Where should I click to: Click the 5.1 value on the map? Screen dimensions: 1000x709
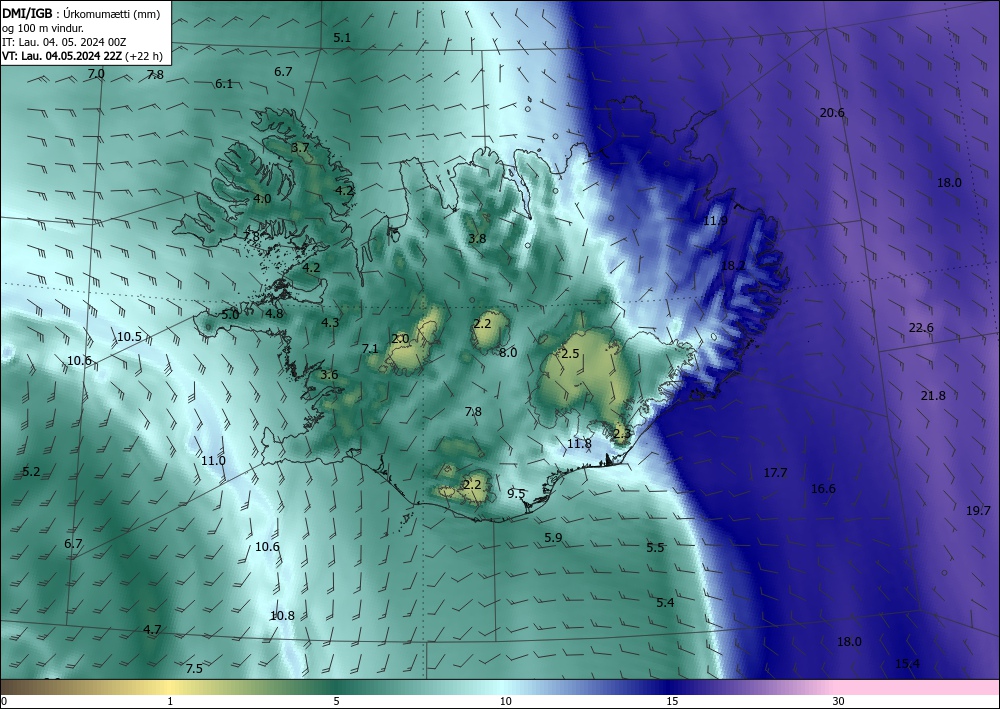tap(342, 38)
